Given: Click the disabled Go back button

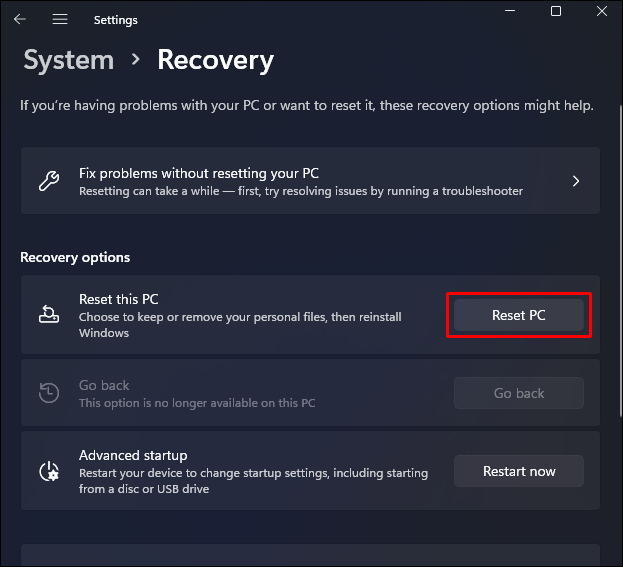Looking at the screenshot, I should [519, 393].
